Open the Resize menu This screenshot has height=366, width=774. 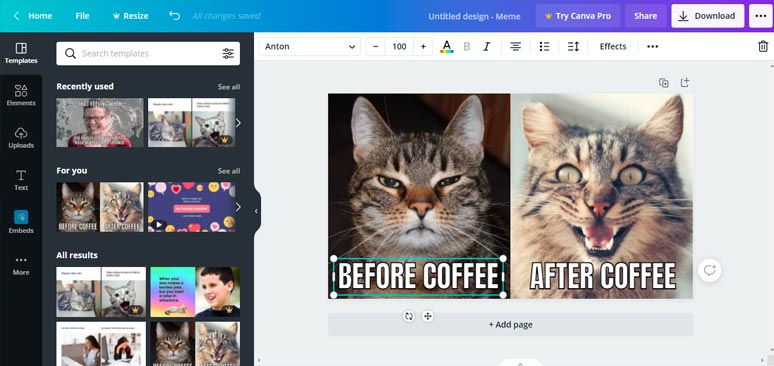[130, 16]
